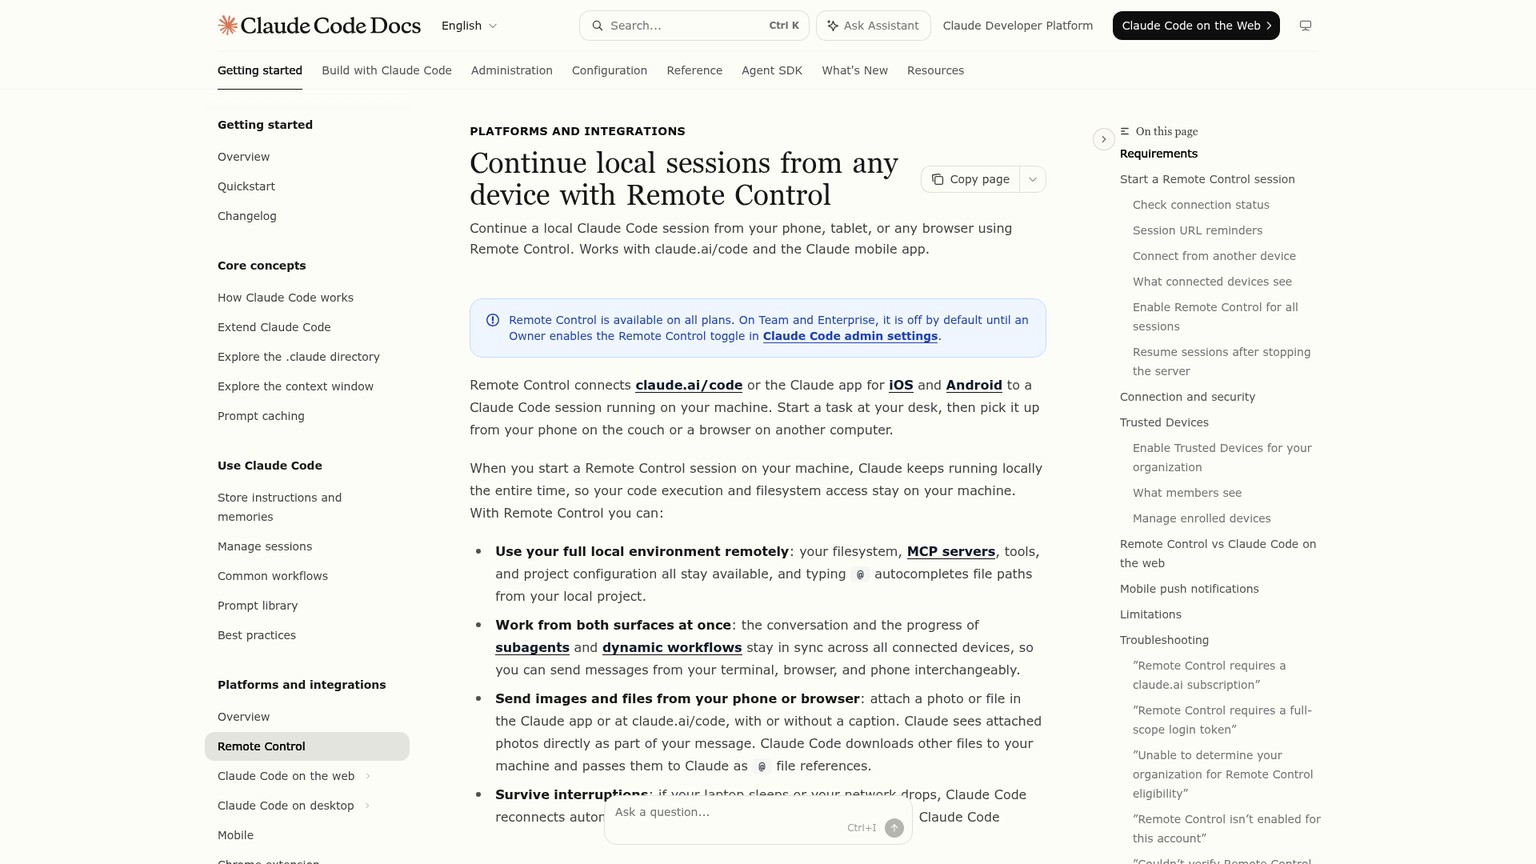The height and width of the screenshot is (864, 1536).
Task: Open How Claude Code works page
Action: [x=285, y=298]
